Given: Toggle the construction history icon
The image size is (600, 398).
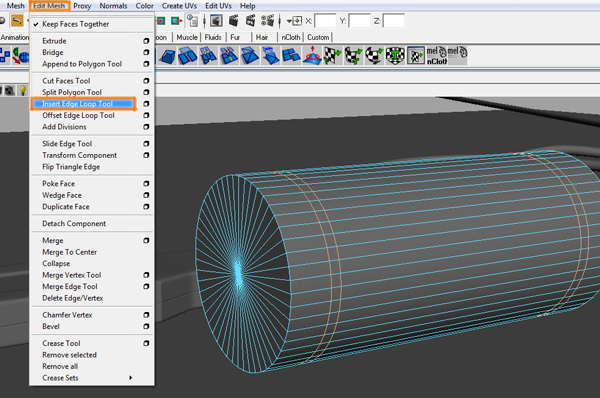Looking at the screenshot, I should pos(192,21).
